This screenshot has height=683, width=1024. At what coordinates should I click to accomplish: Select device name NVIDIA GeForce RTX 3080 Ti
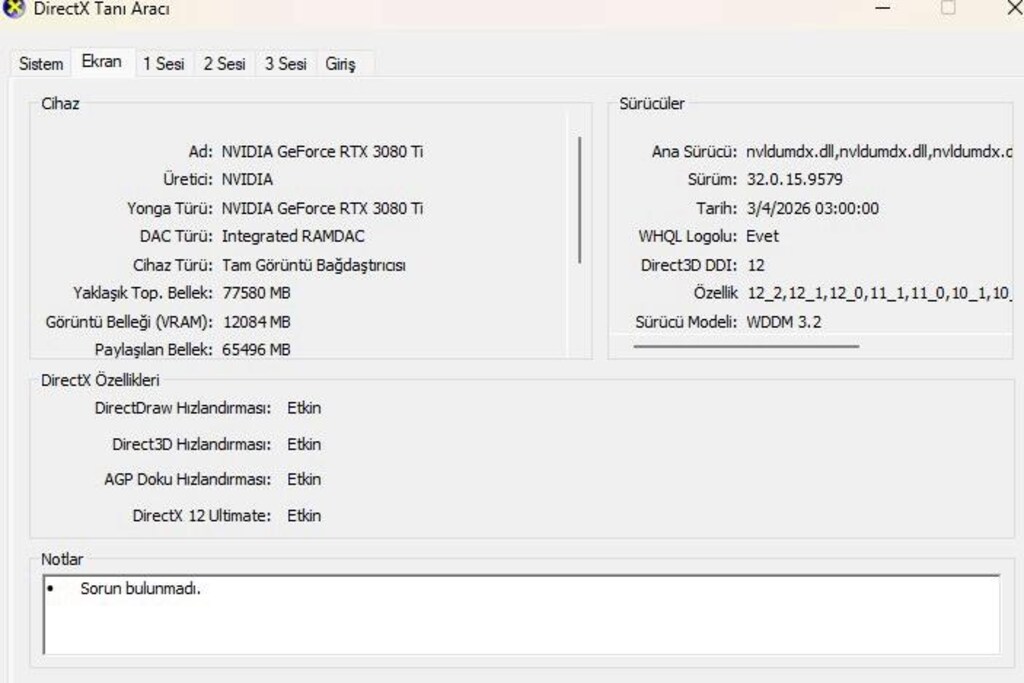coord(322,151)
